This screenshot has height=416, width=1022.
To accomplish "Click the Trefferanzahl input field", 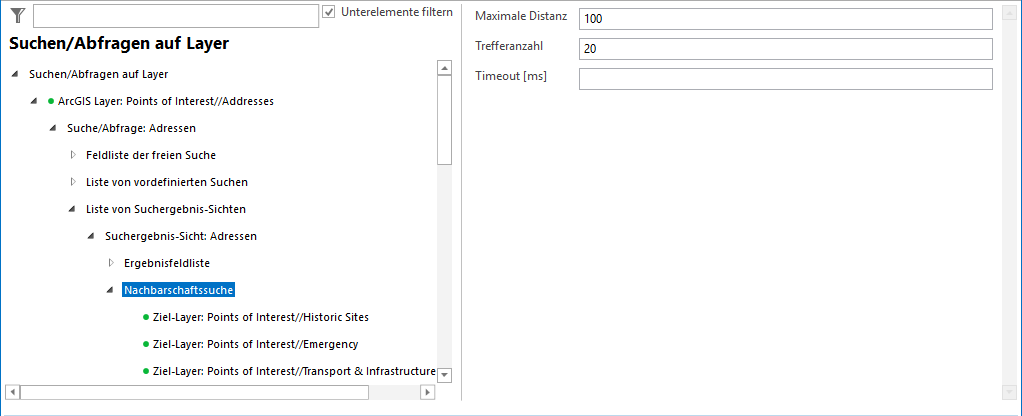I will 785,49.
